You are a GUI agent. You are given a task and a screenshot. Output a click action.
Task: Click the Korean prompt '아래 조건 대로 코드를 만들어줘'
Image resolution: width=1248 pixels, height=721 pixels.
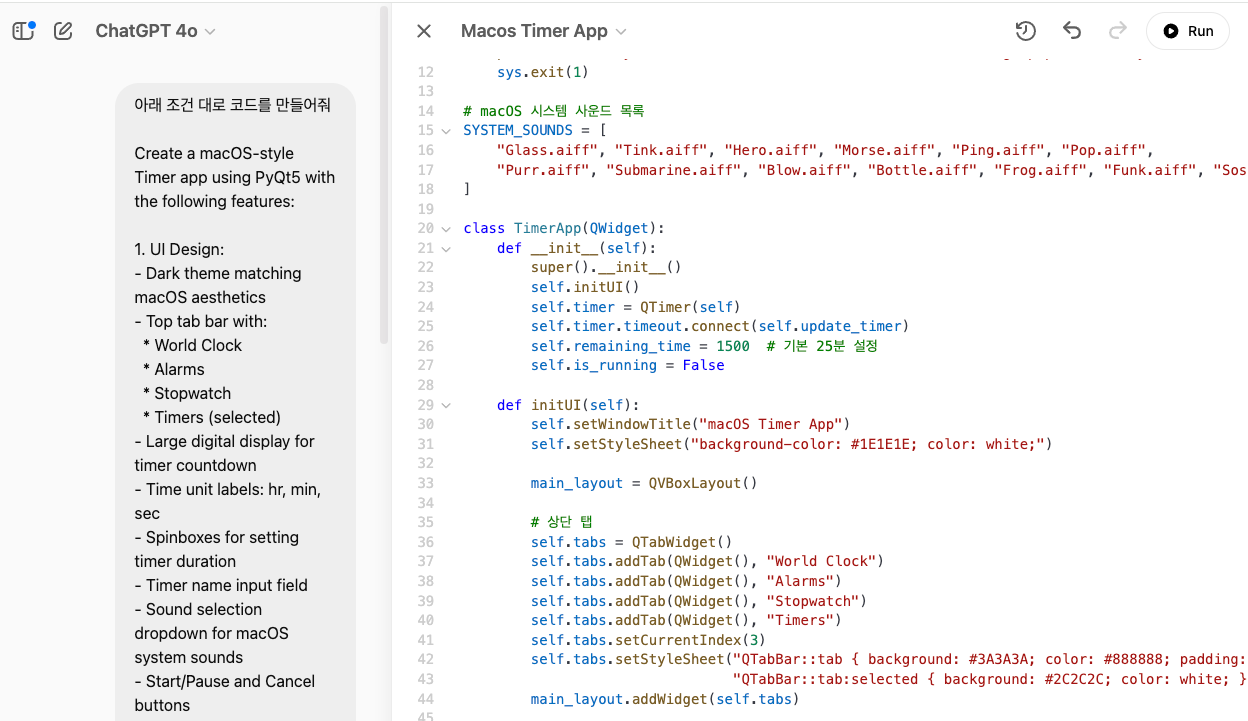pyautogui.click(x=232, y=105)
